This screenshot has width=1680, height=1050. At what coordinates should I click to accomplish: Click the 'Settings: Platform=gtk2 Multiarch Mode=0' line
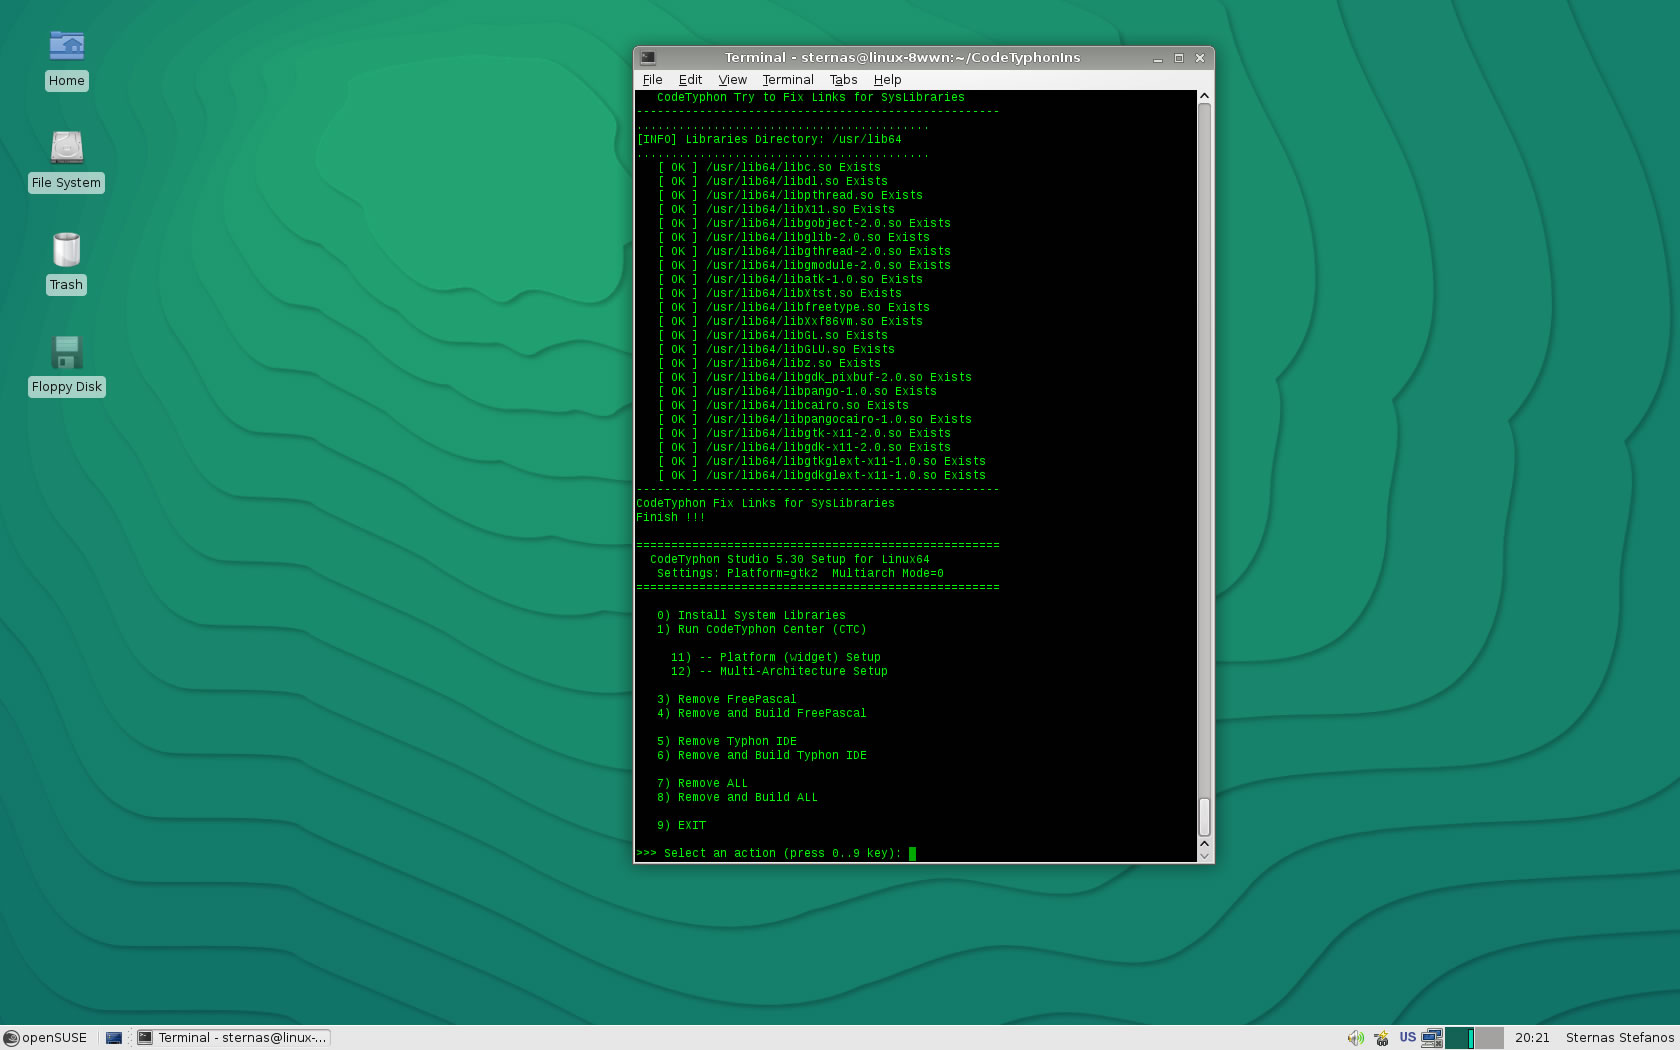click(800, 574)
